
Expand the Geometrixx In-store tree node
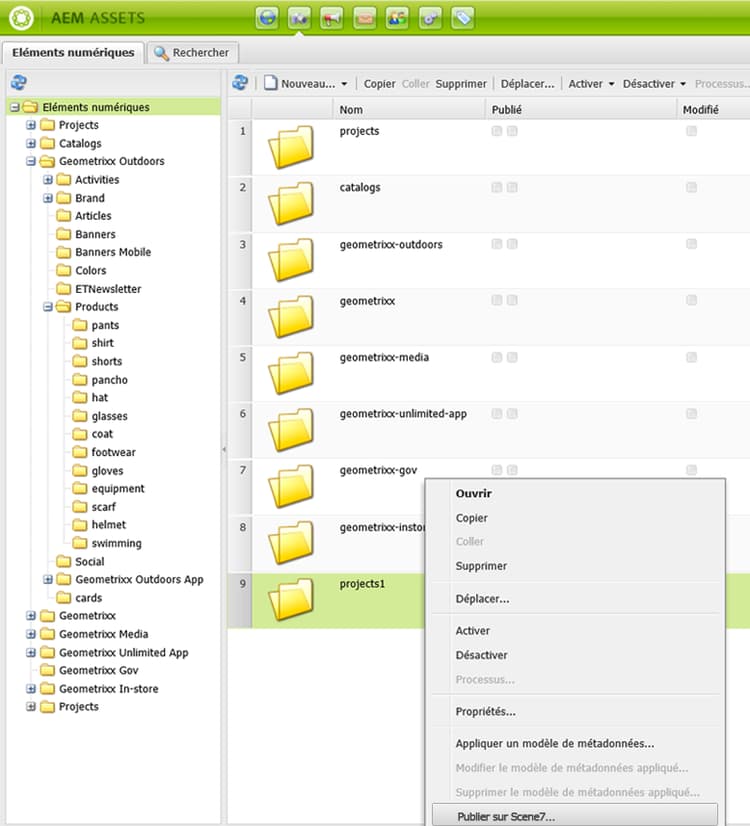31,689
